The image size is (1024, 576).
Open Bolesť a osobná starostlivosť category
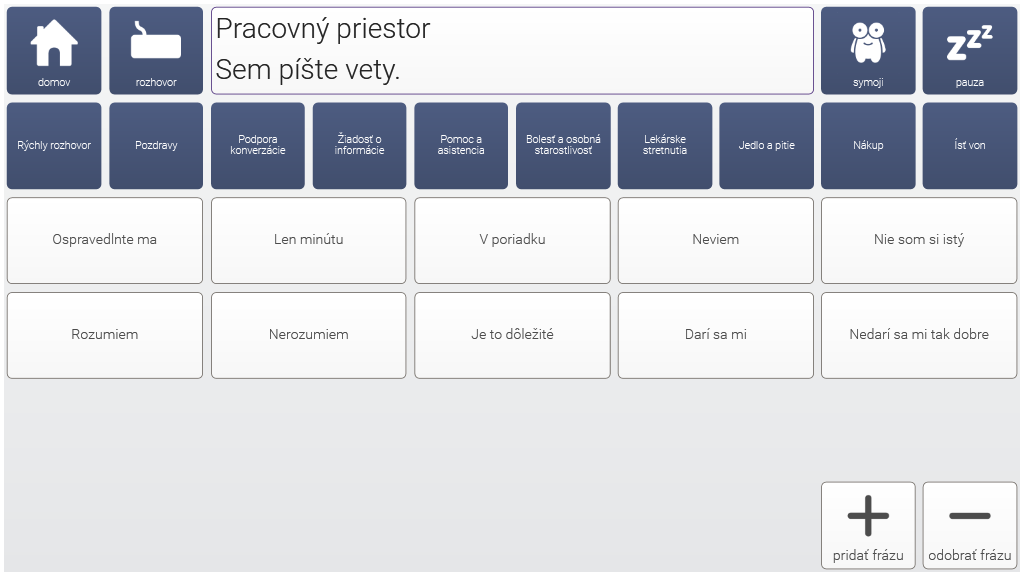[x=563, y=146]
